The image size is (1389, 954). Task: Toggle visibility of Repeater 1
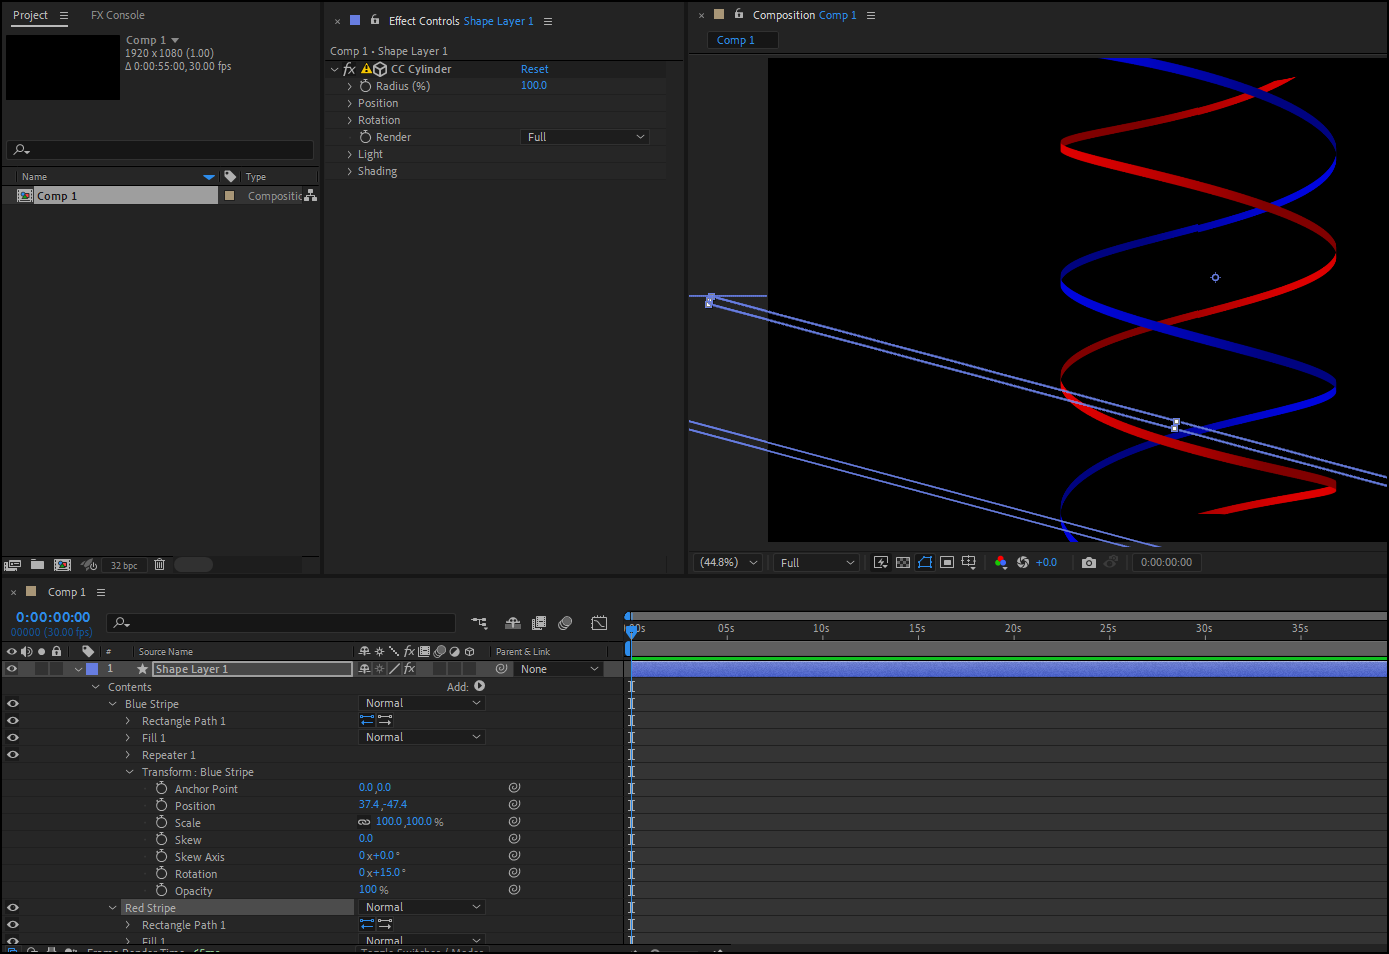[x=11, y=754]
